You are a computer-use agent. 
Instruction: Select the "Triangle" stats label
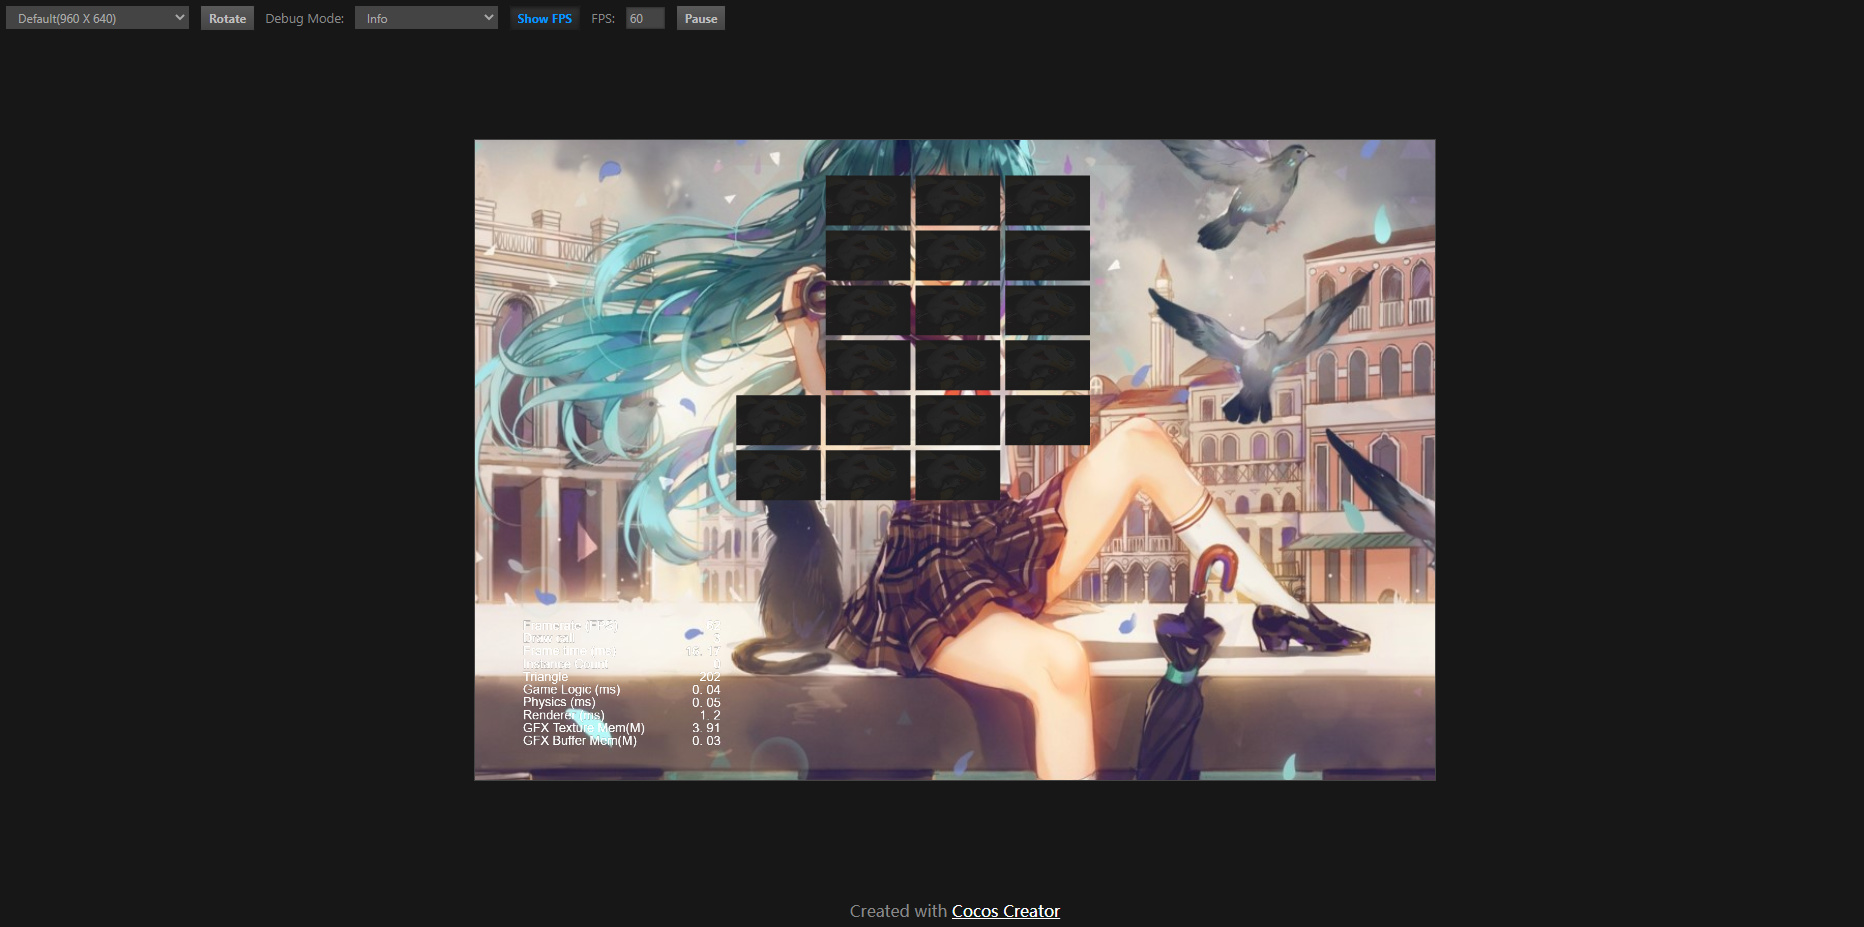(x=545, y=677)
